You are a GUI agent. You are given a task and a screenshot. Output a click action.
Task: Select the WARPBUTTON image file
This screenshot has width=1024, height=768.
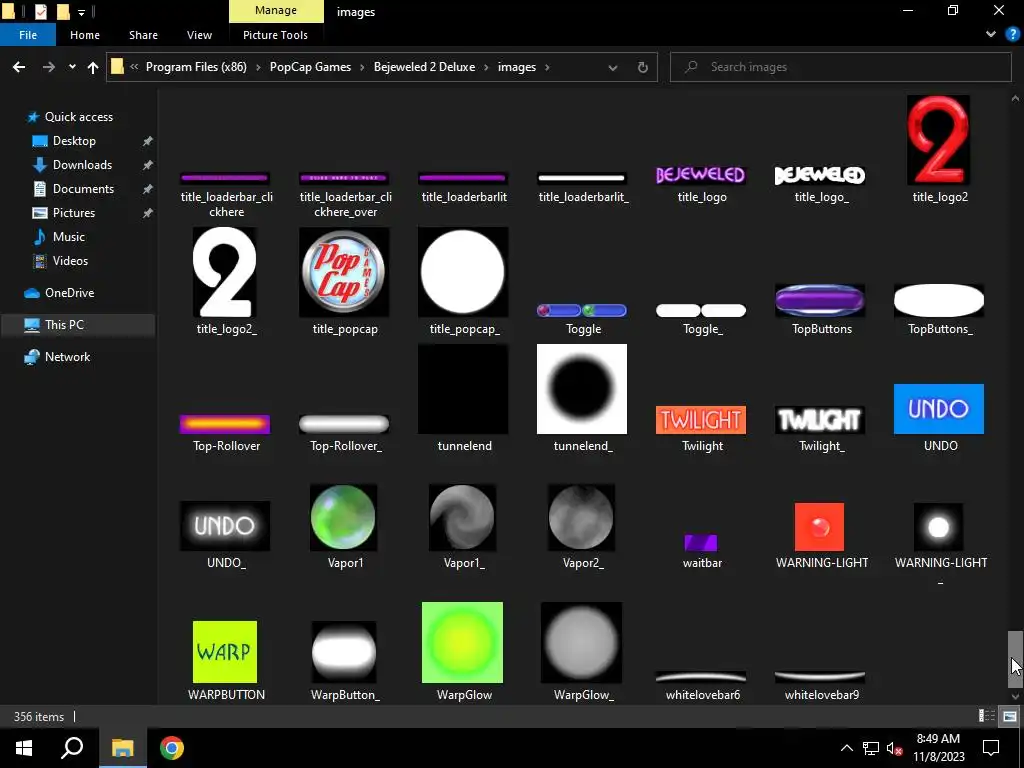click(225, 652)
